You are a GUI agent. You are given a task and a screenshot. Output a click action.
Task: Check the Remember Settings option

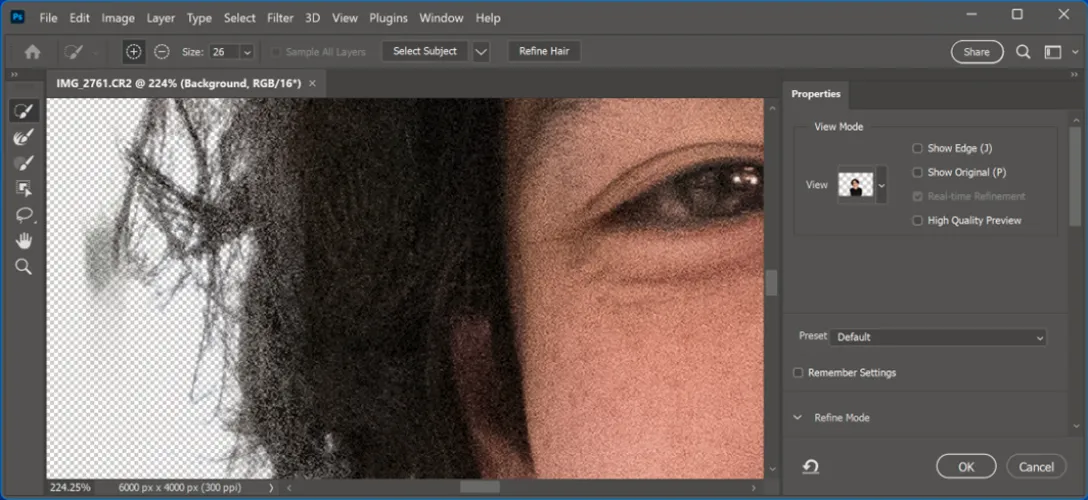pyautogui.click(x=798, y=373)
